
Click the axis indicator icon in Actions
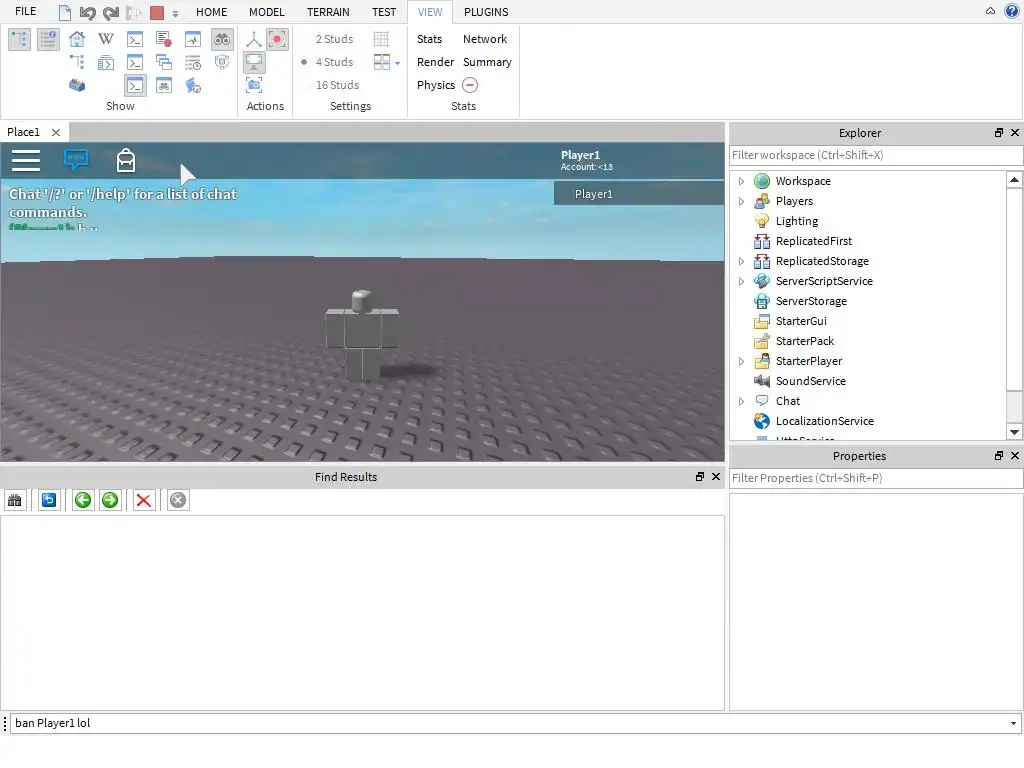click(254, 39)
